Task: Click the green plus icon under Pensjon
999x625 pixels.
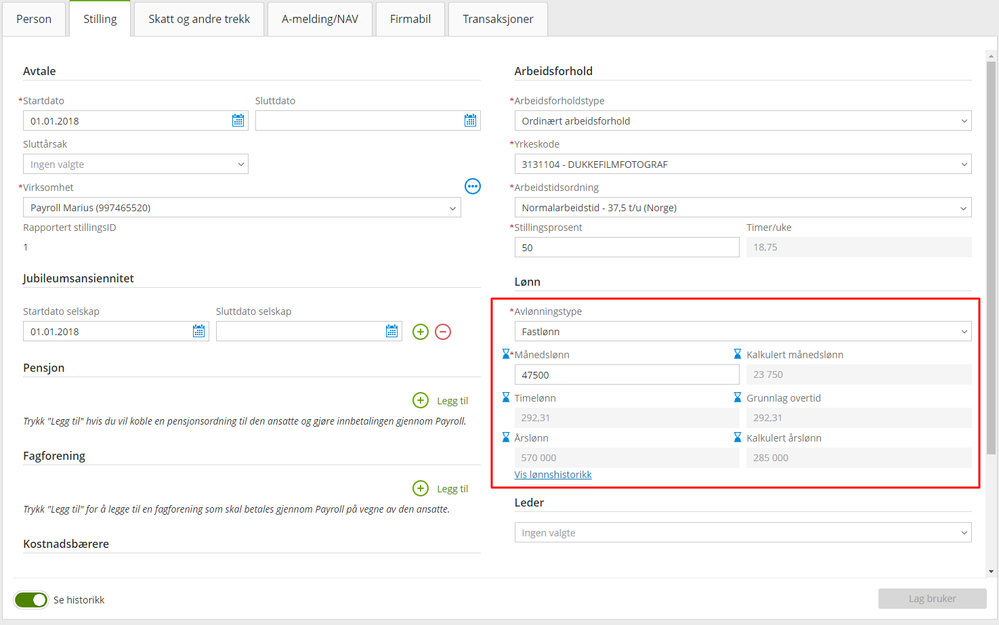Action: (x=420, y=400)
